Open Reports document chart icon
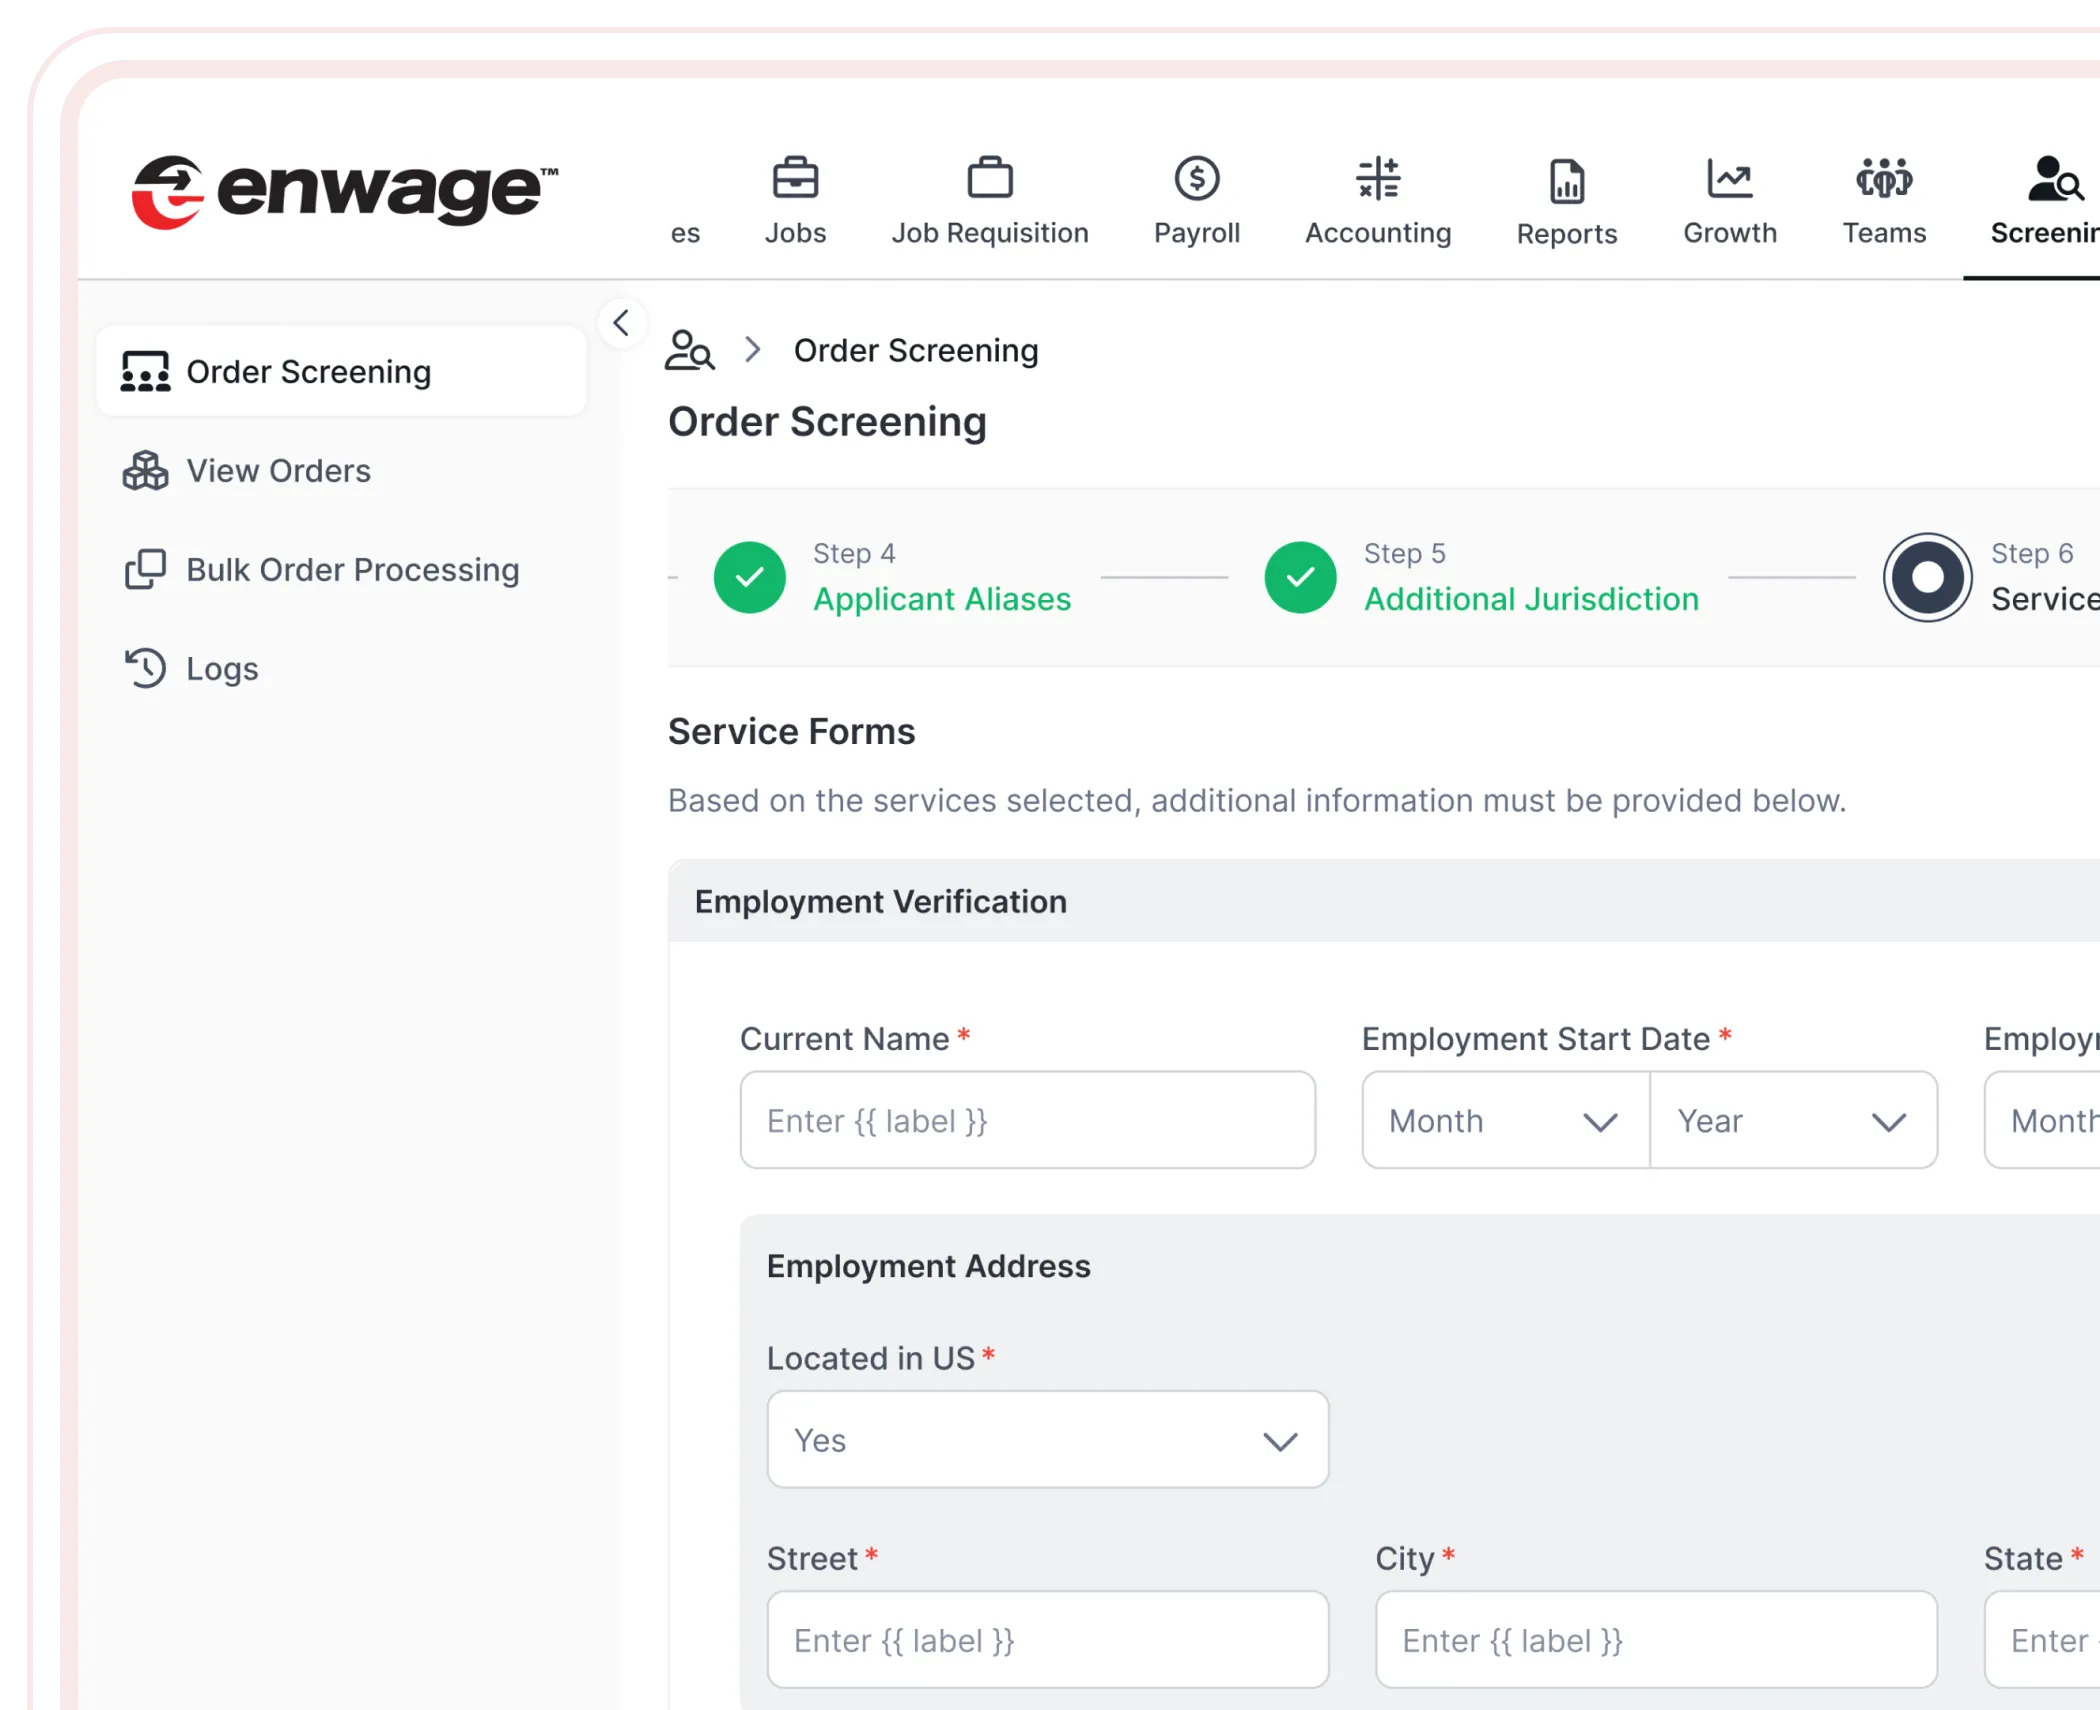This screenshot has width=2100, height=1710. [1566, 182]
